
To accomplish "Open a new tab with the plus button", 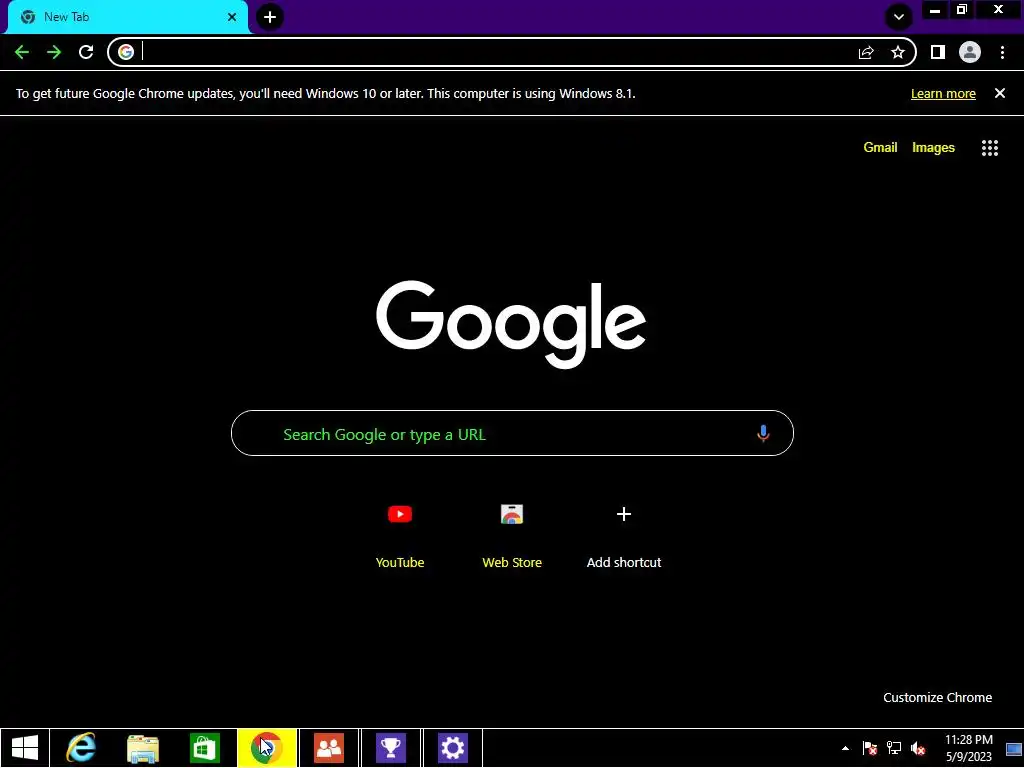I will coord(270,17).
